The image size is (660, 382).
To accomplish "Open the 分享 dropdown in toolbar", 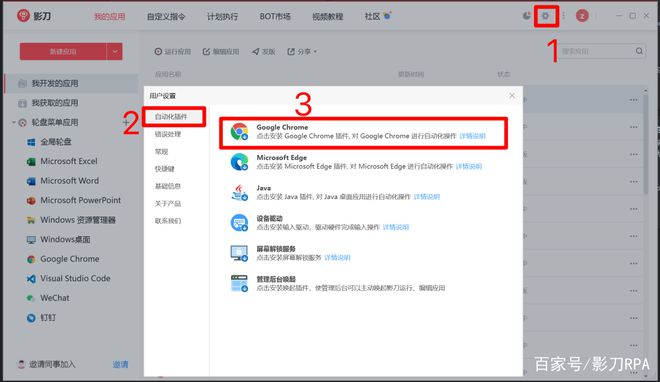I will pos(302,51).
